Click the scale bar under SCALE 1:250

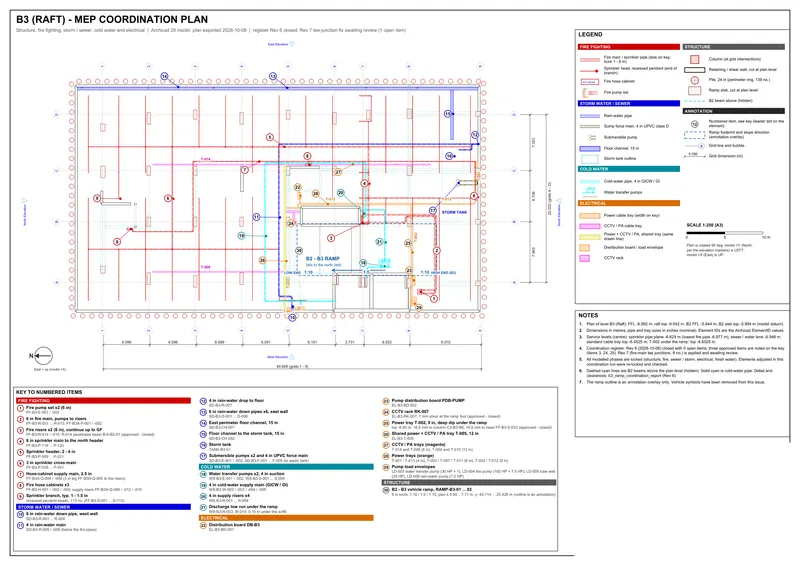tap(724, 233)
